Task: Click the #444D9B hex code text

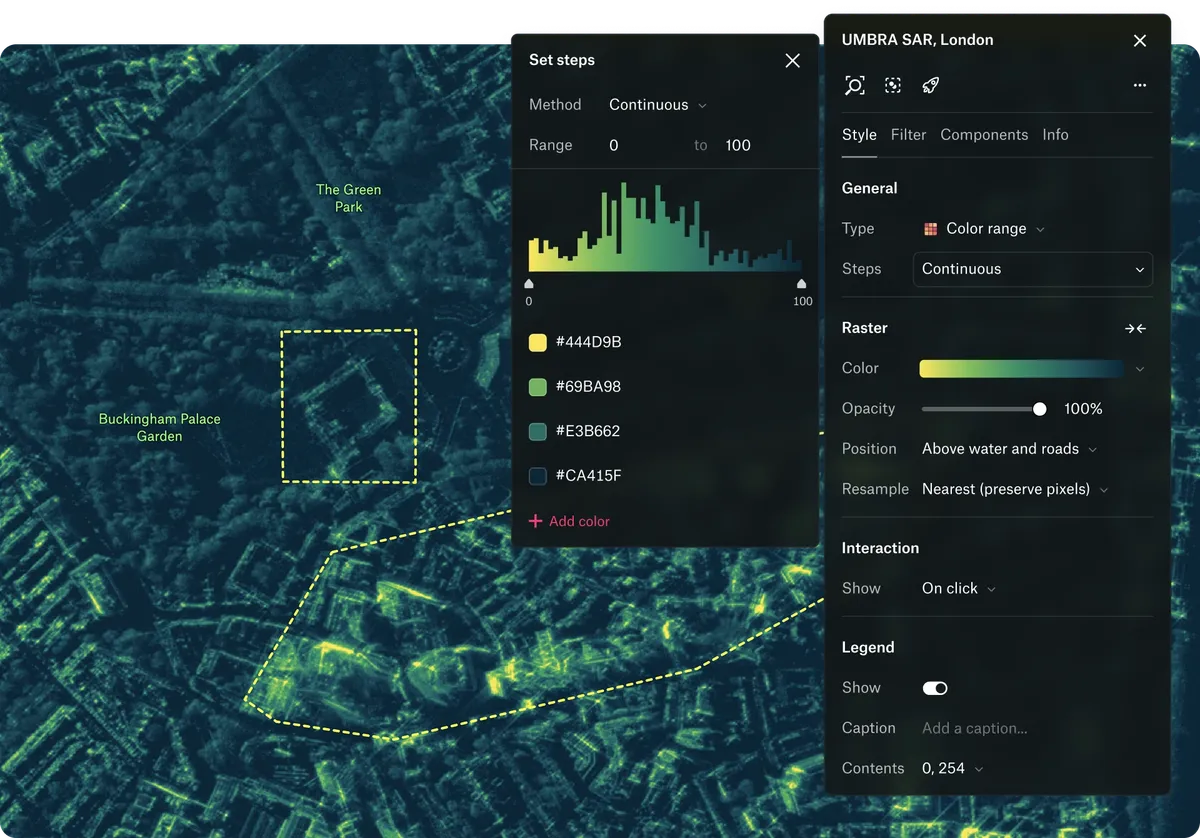Action: tap(589, 342)
